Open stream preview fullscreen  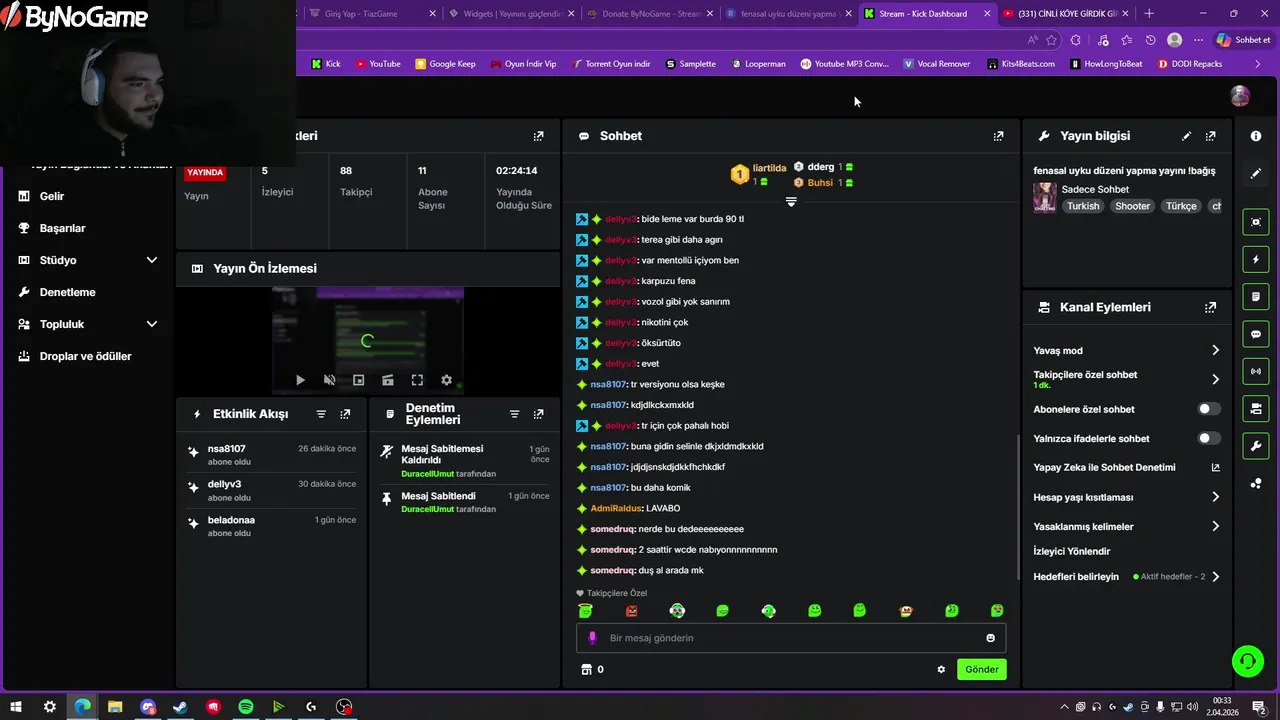(417, 380)
